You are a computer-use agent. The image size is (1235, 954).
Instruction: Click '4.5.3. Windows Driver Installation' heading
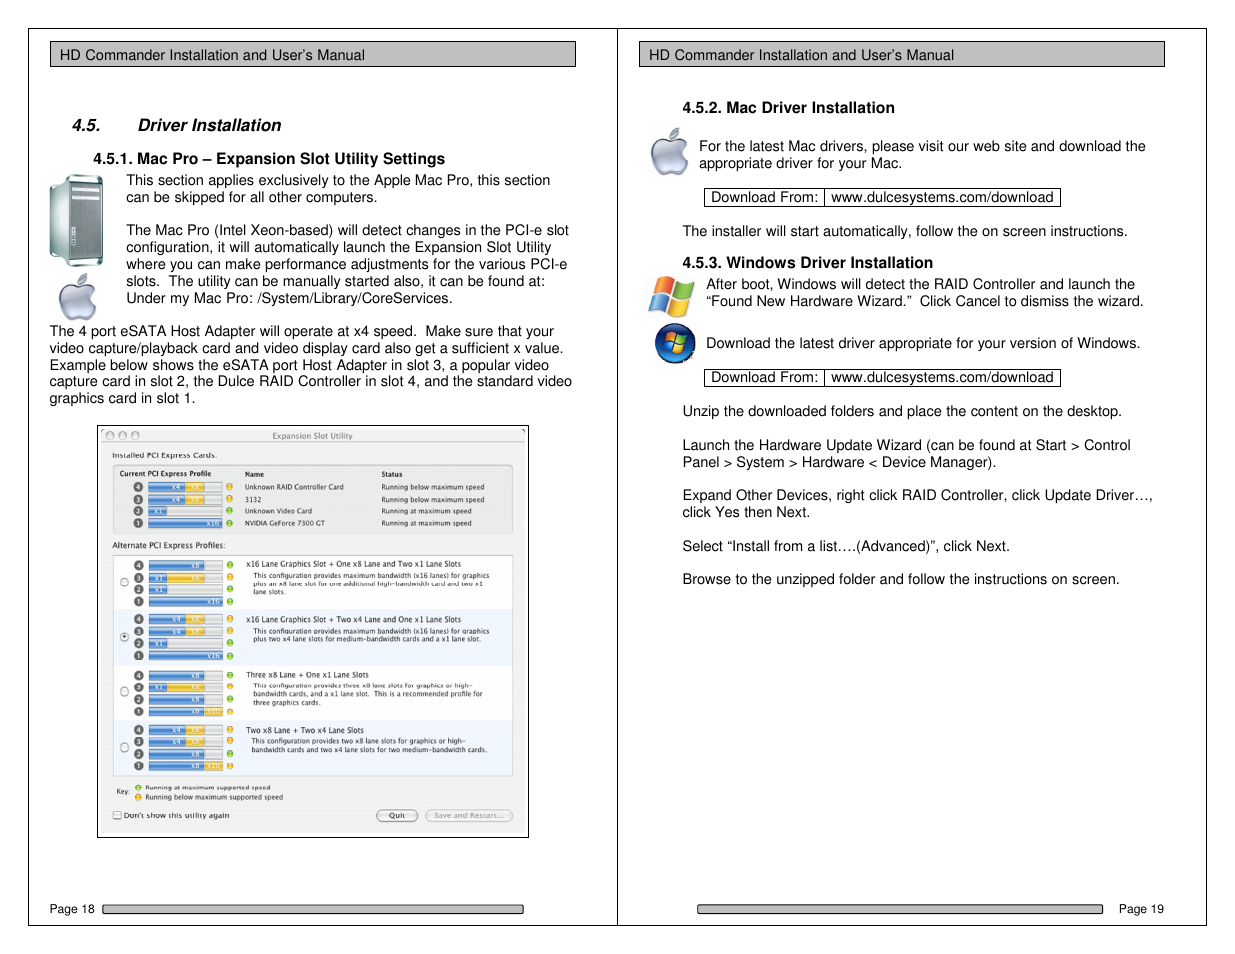click(x=807, y=263)
